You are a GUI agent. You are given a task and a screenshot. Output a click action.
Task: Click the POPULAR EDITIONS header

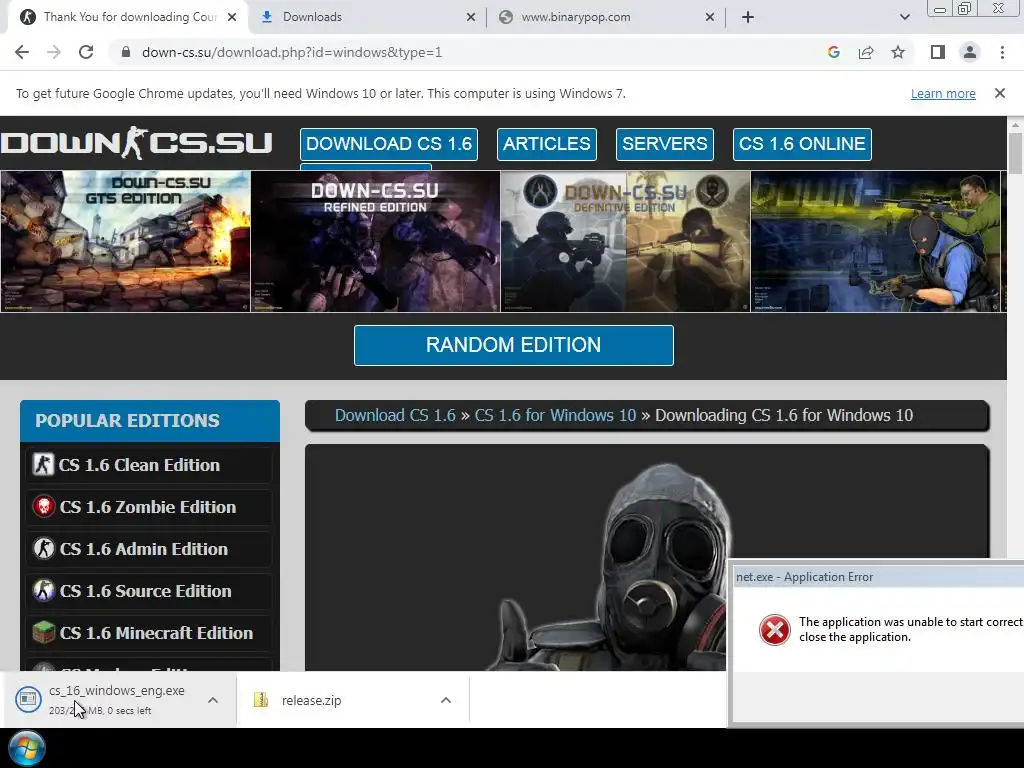pyautogui.click(x=150, y=421)
